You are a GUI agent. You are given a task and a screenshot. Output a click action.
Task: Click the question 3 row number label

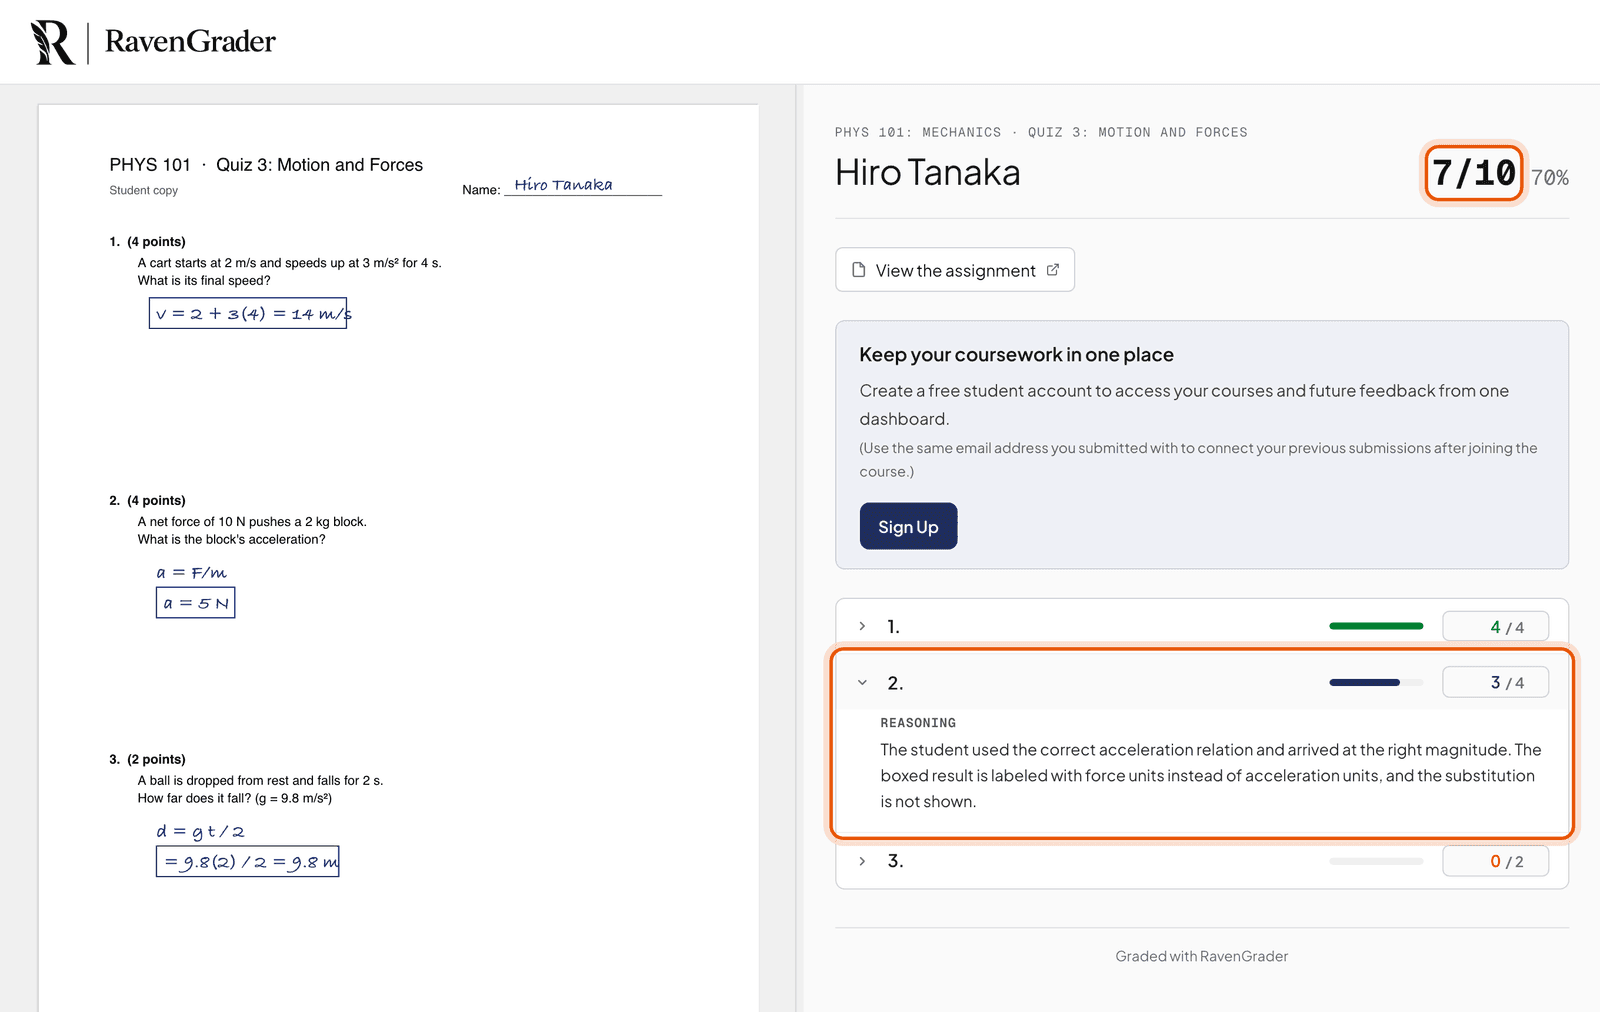[895, 861]
